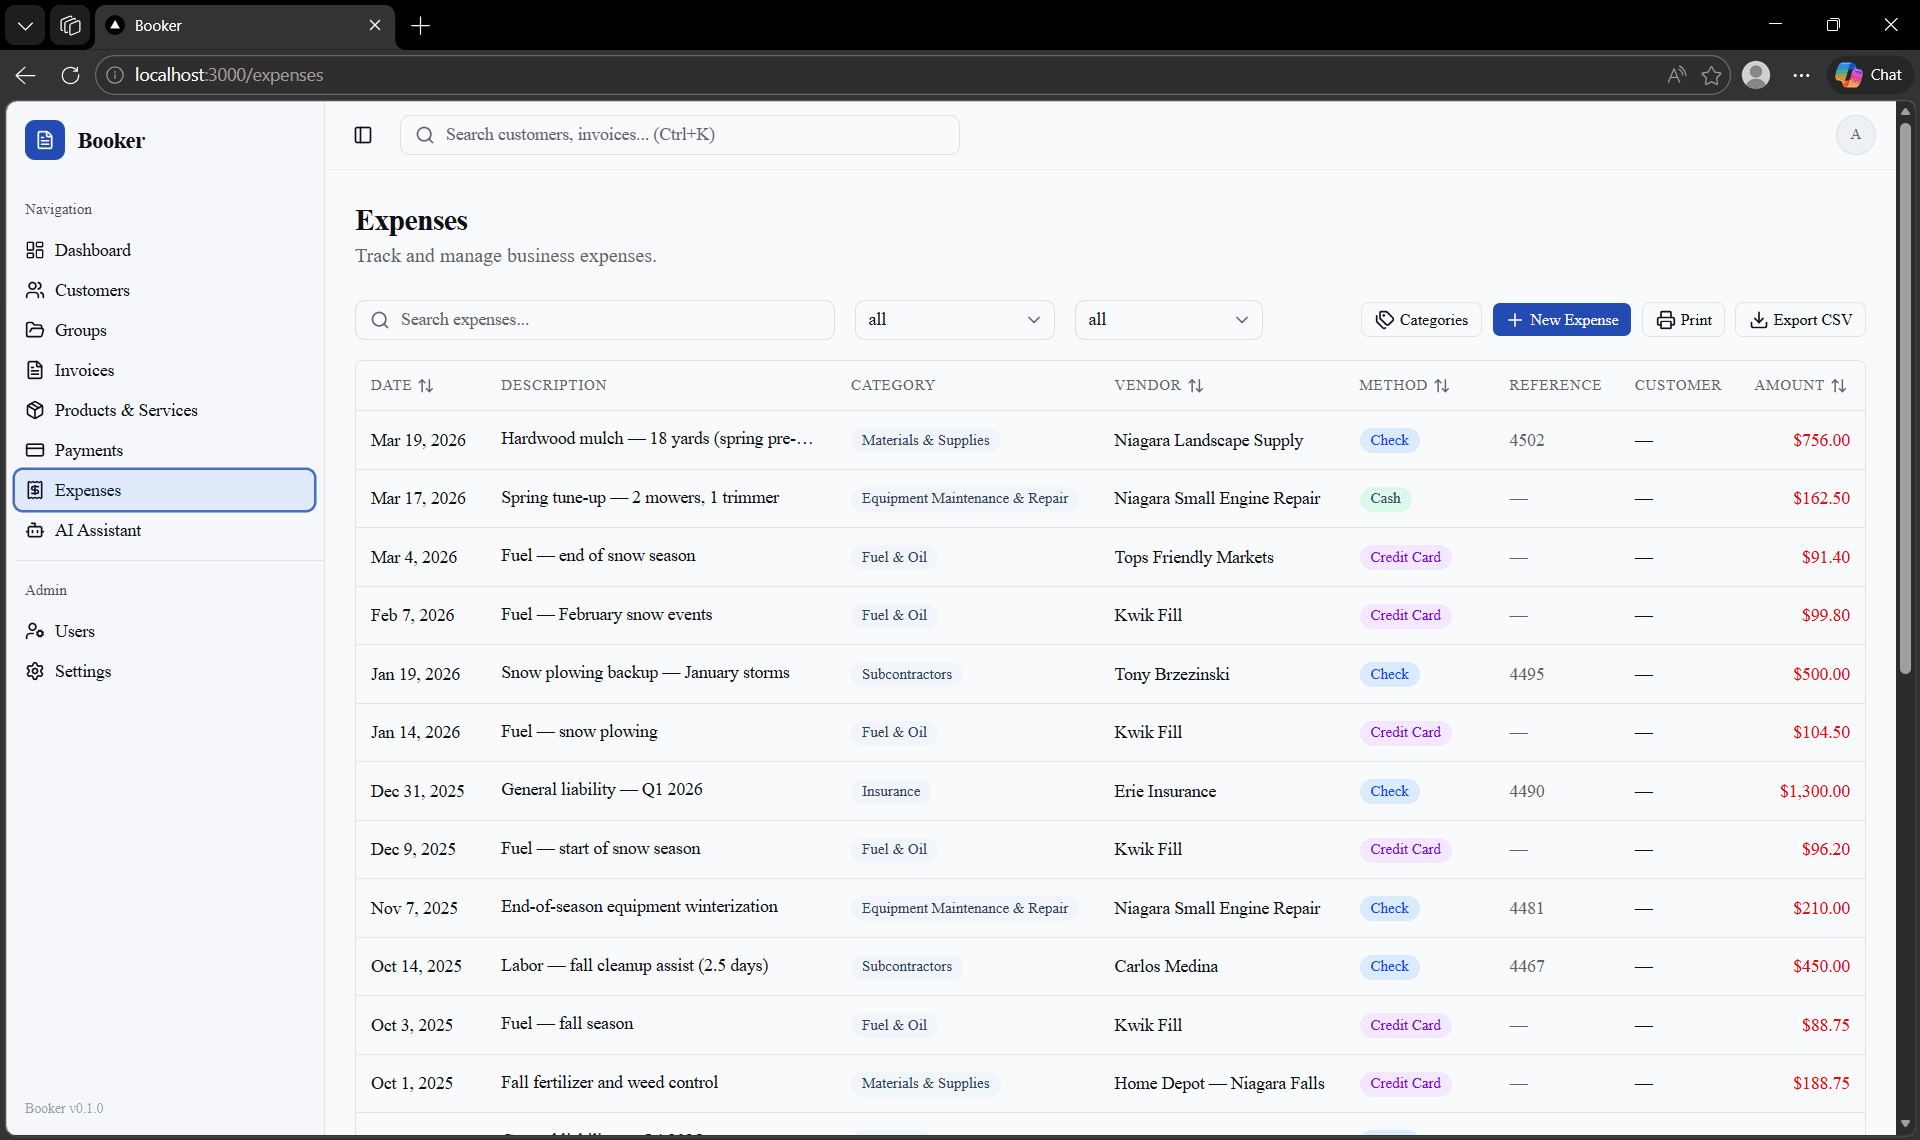Export expenses to CSV
The height and width of the screenshot is (1140, 1920).
pyautogui.click(x=1800, y=319)
